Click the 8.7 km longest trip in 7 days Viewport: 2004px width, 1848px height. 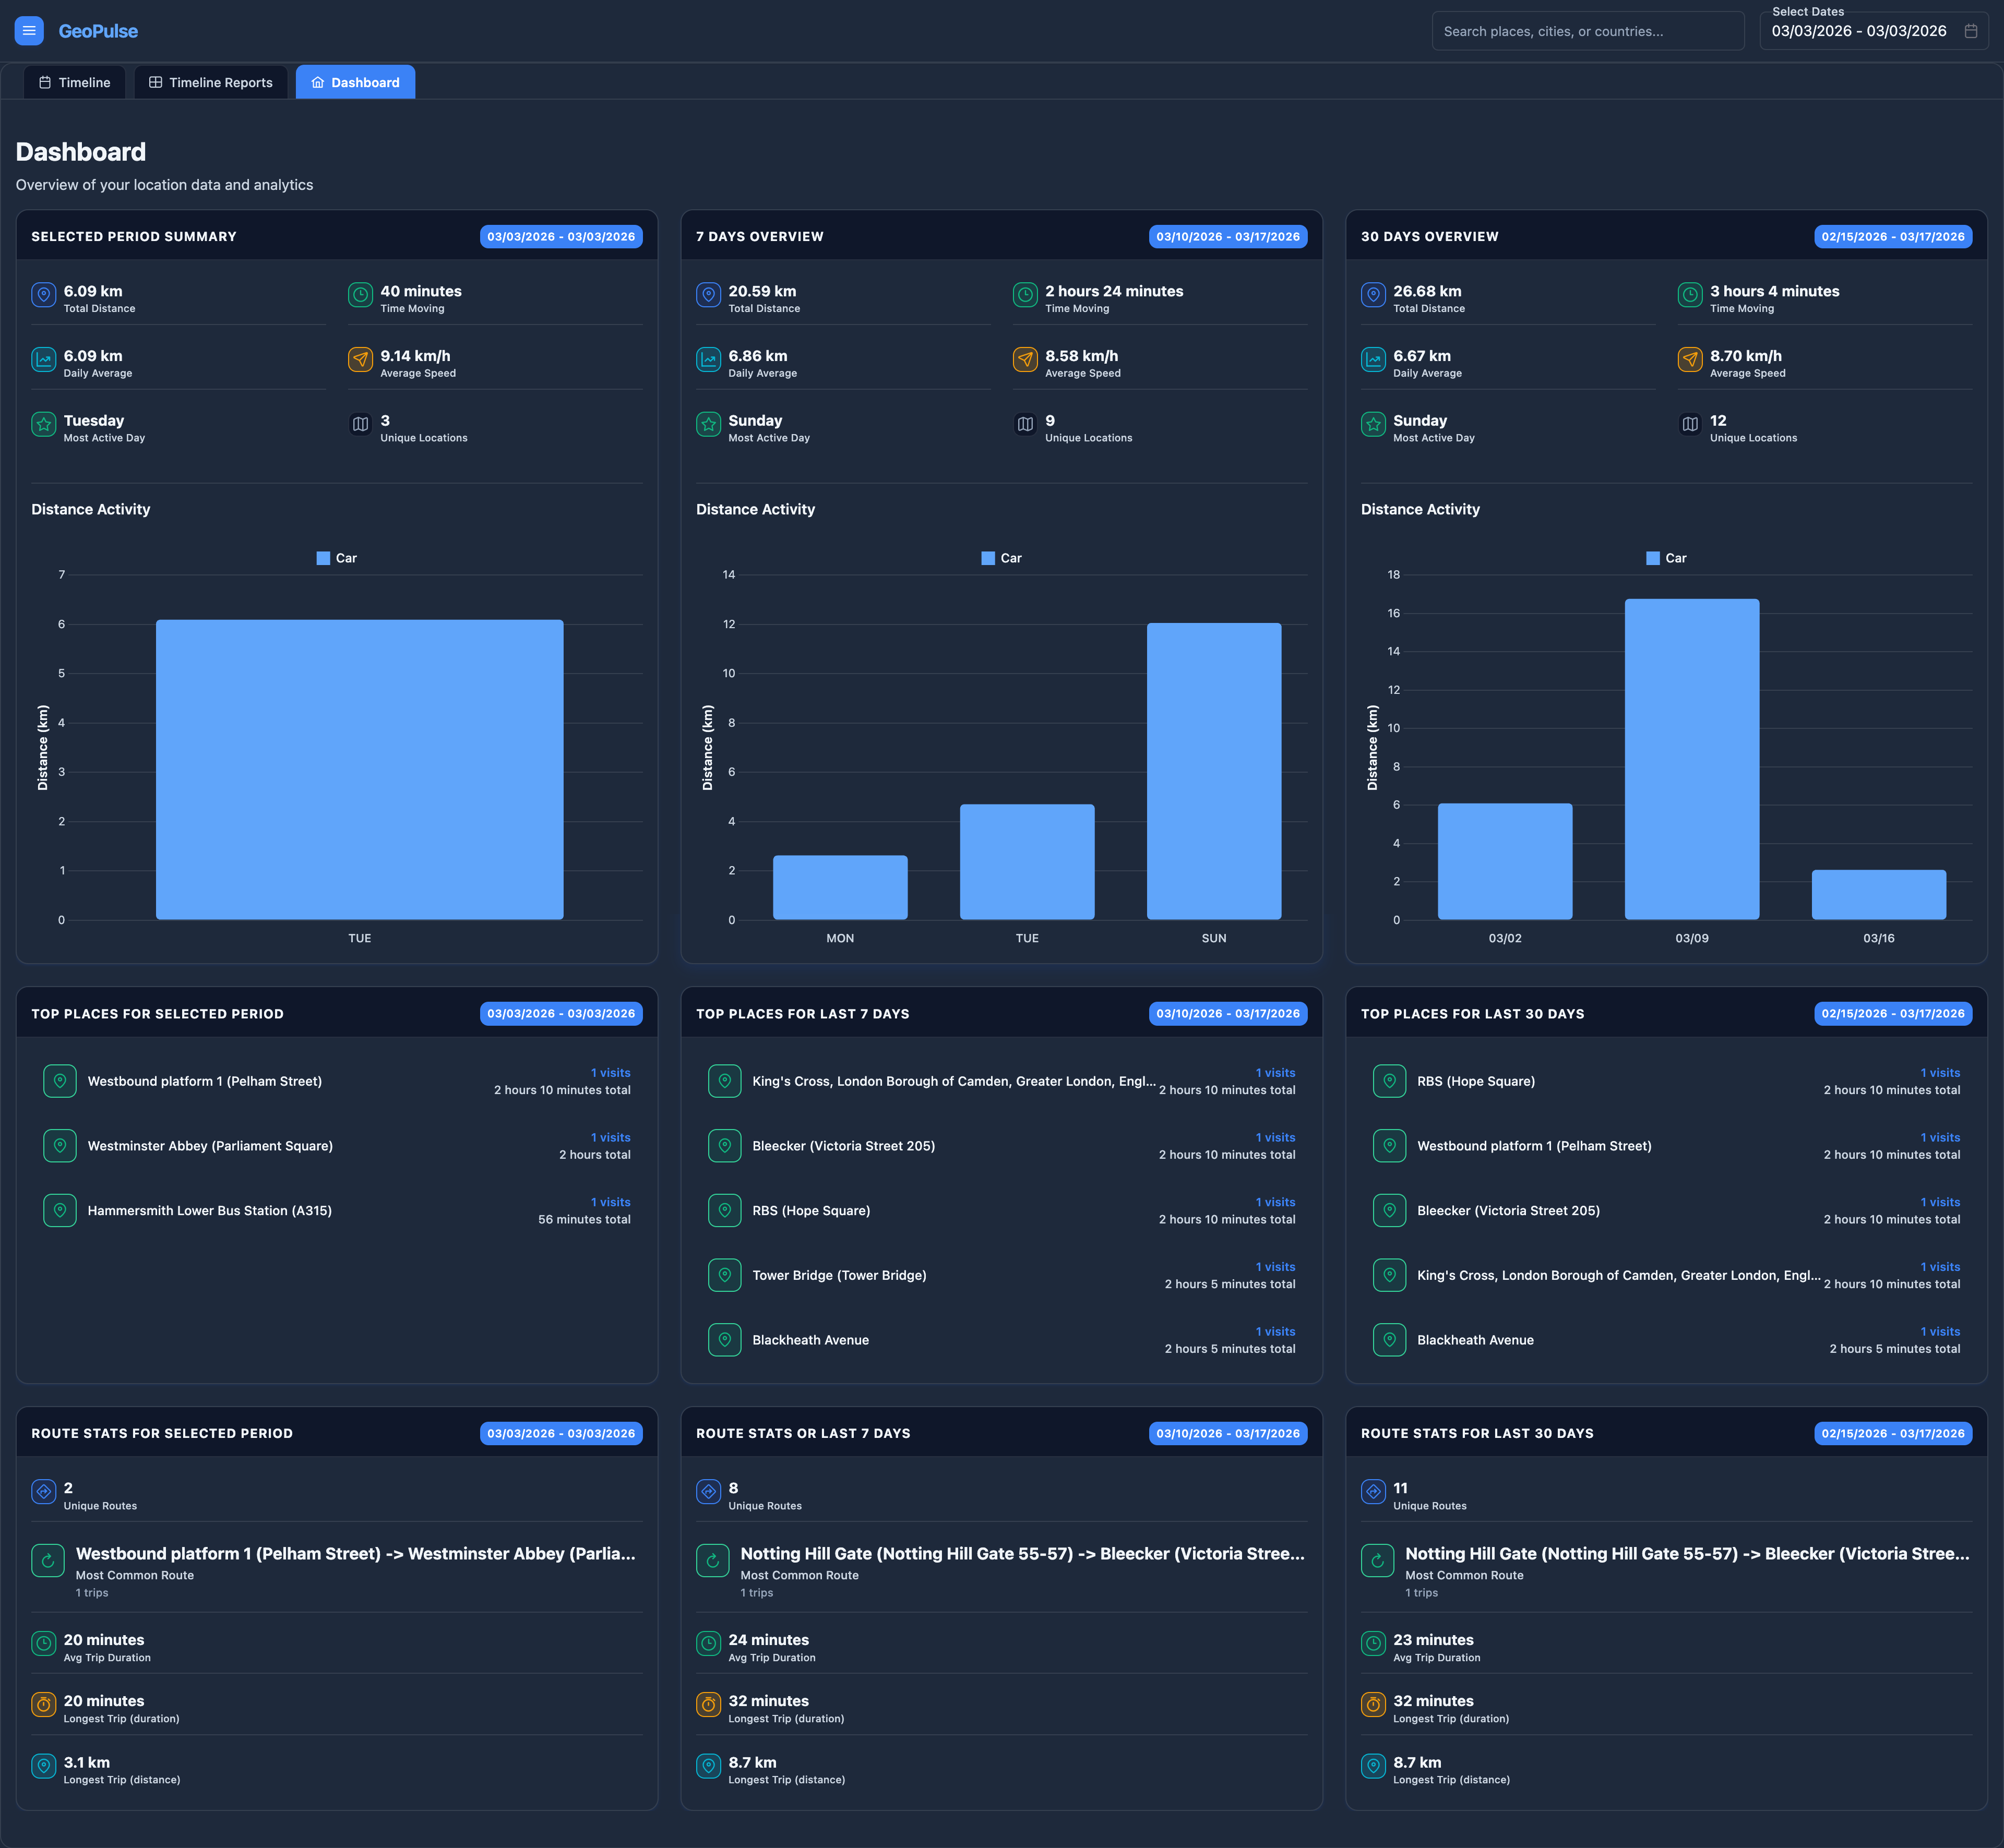tap(753, 1763)
